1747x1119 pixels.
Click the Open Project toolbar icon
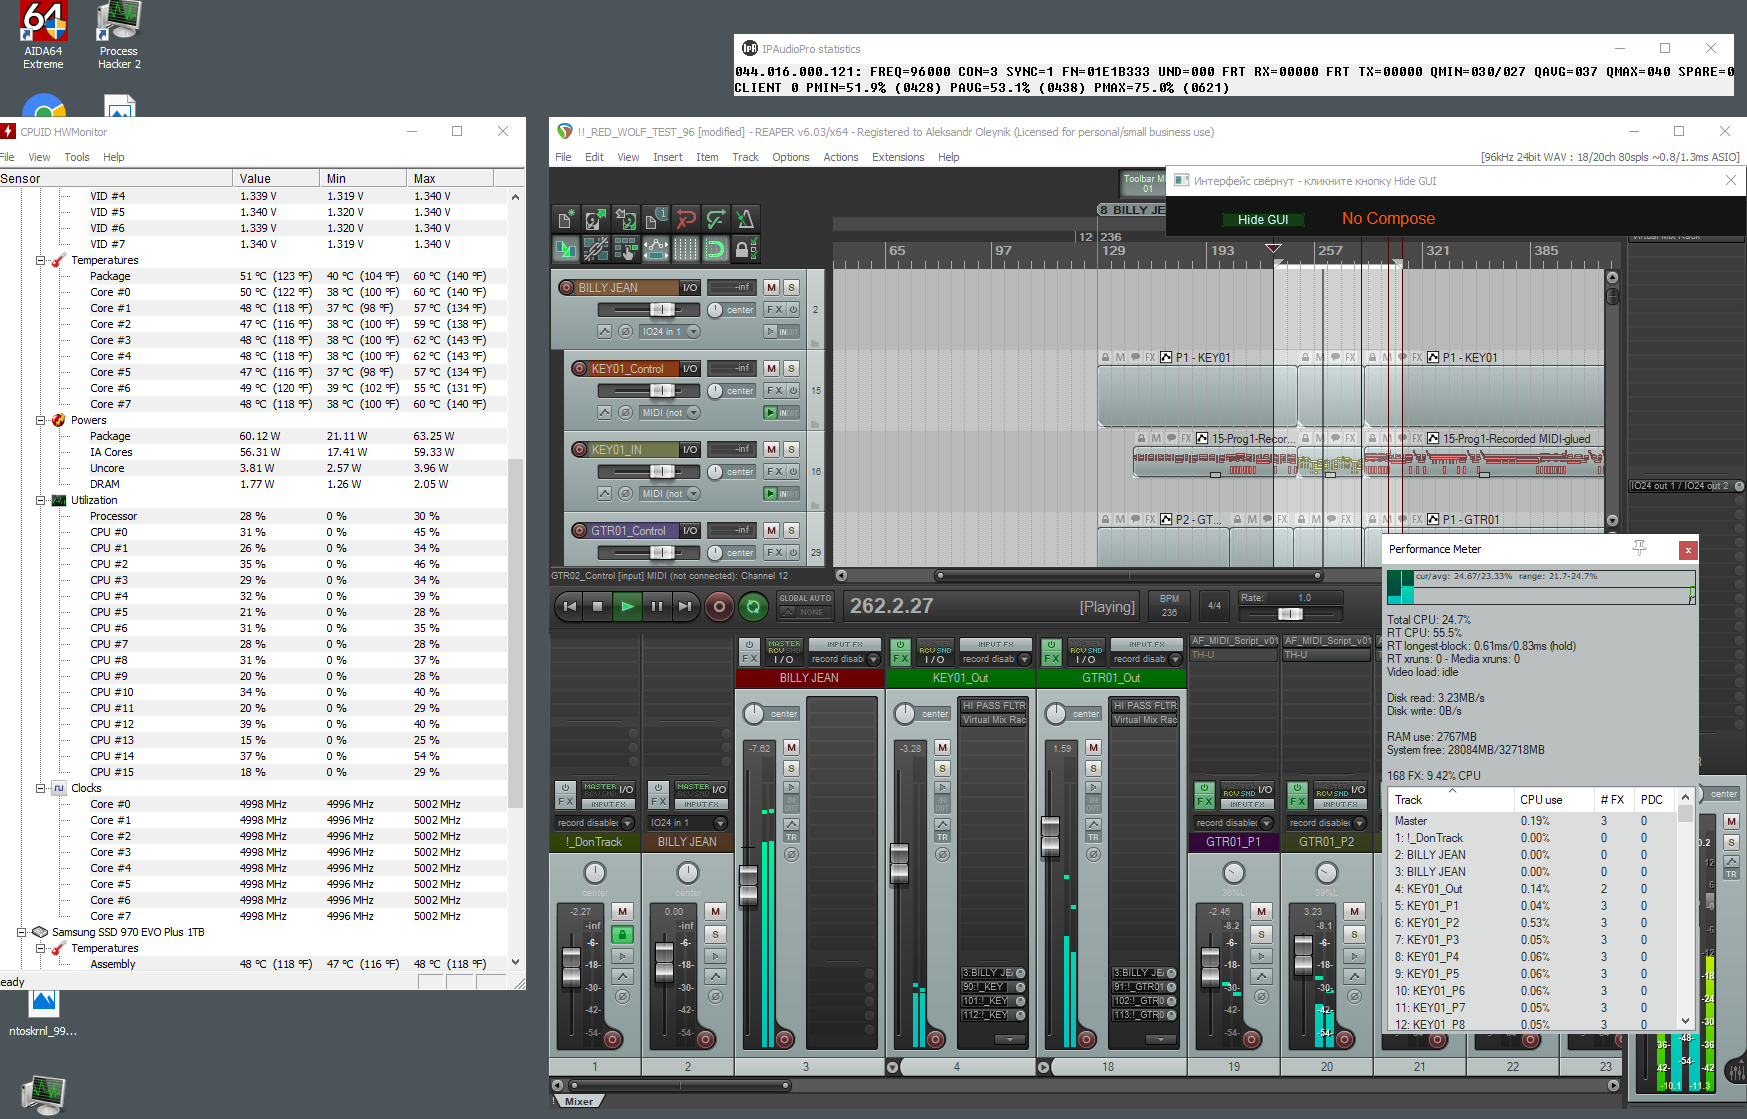[x=596, y=219]
